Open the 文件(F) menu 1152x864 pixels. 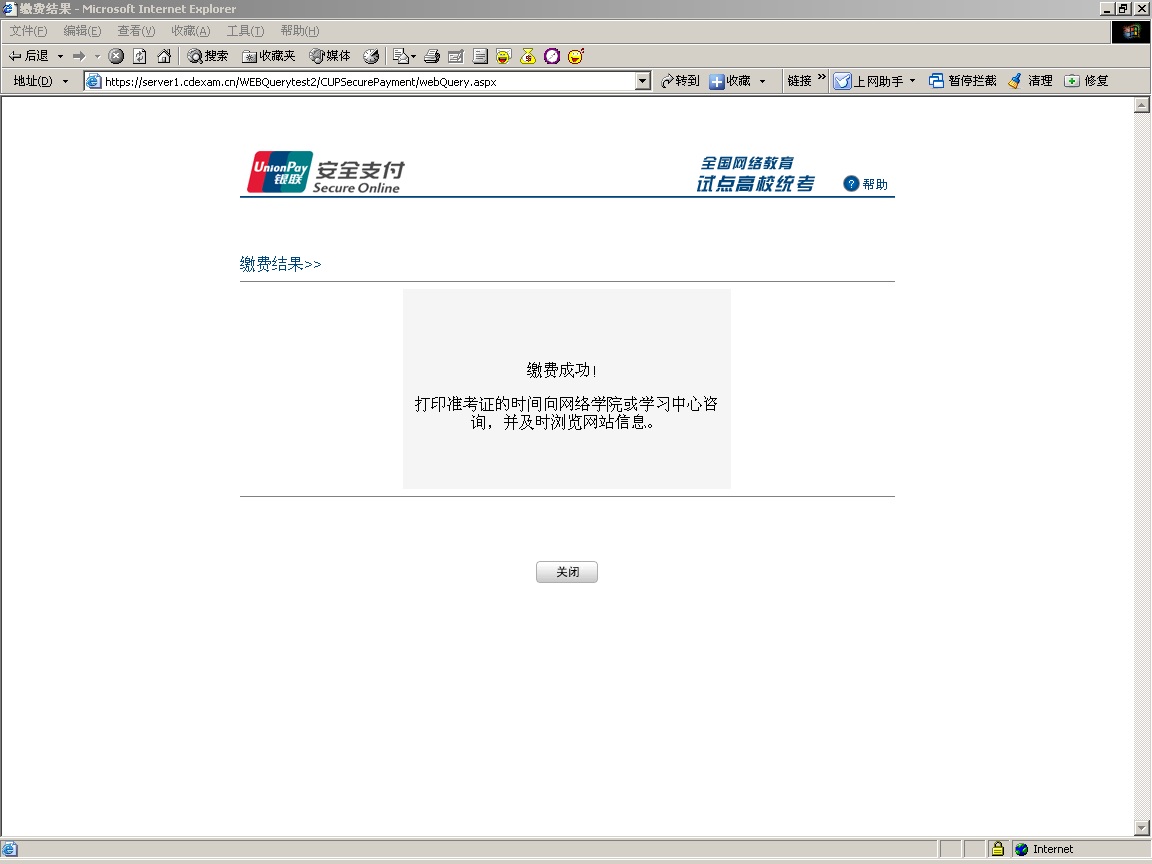(x=28, y=31)
